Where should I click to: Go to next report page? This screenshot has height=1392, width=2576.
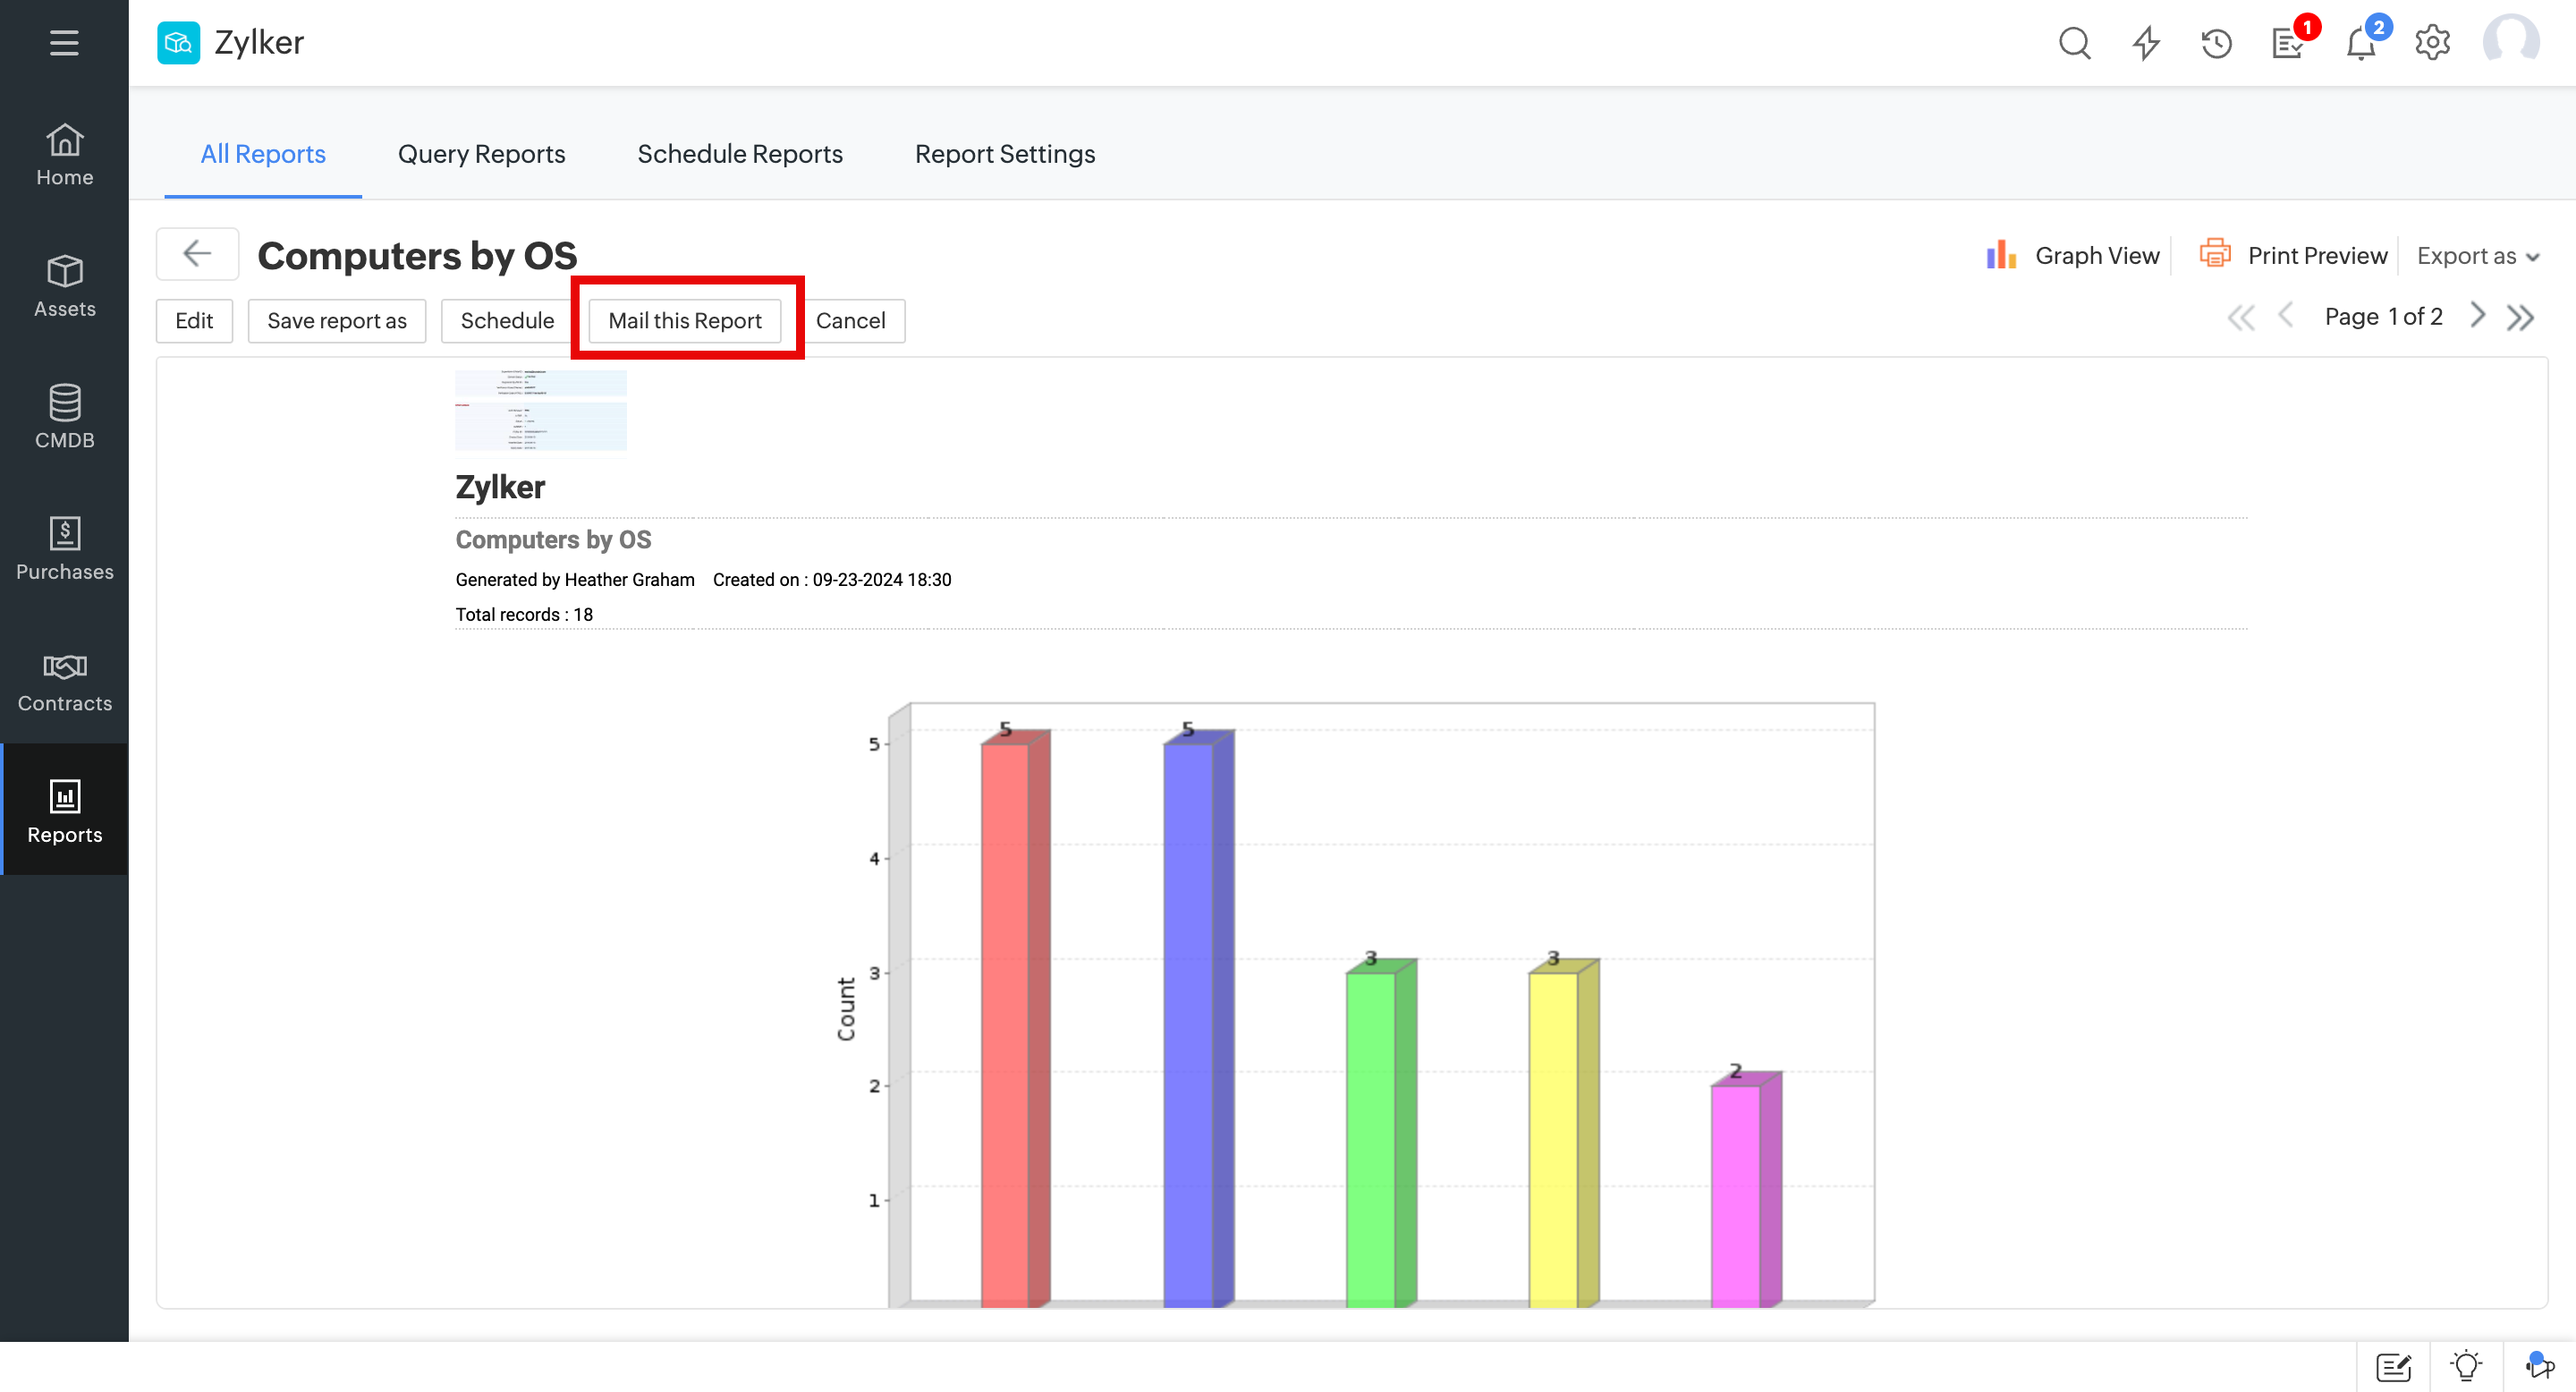[2477, 316]
